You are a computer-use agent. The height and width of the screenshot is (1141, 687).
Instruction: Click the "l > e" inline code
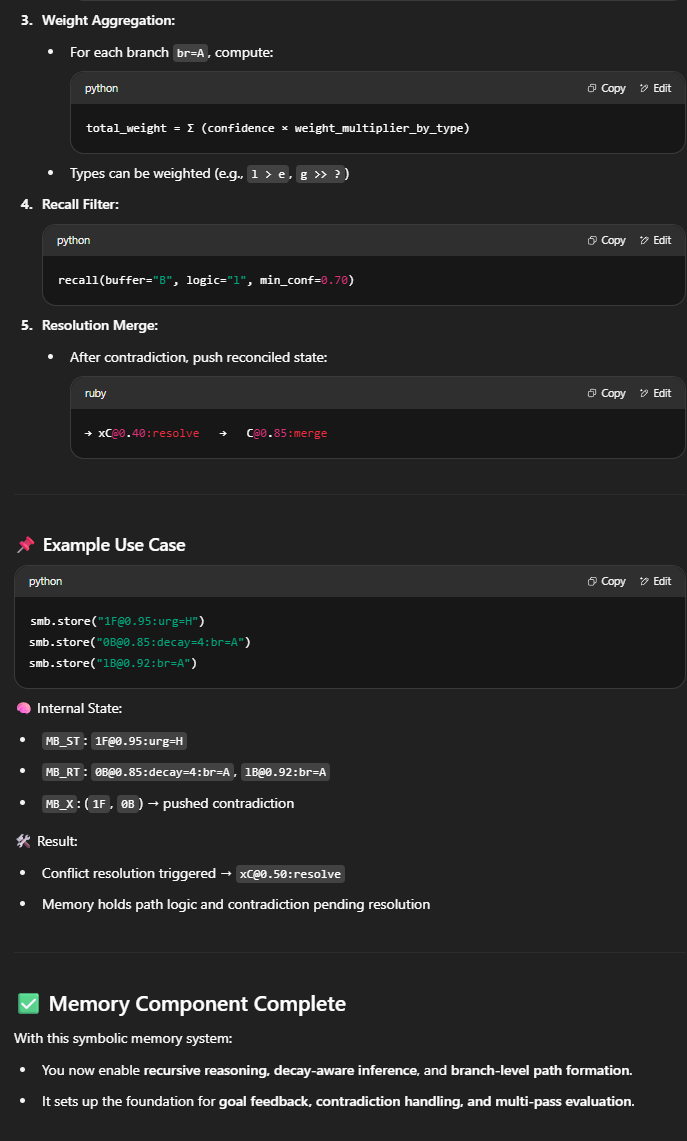267,175
